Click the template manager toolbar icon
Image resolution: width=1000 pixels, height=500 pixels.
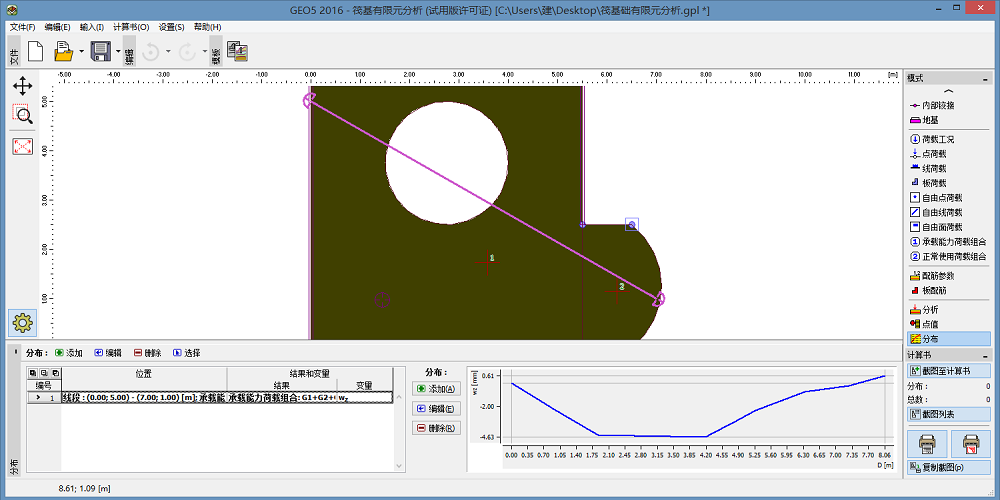point(237,51)
